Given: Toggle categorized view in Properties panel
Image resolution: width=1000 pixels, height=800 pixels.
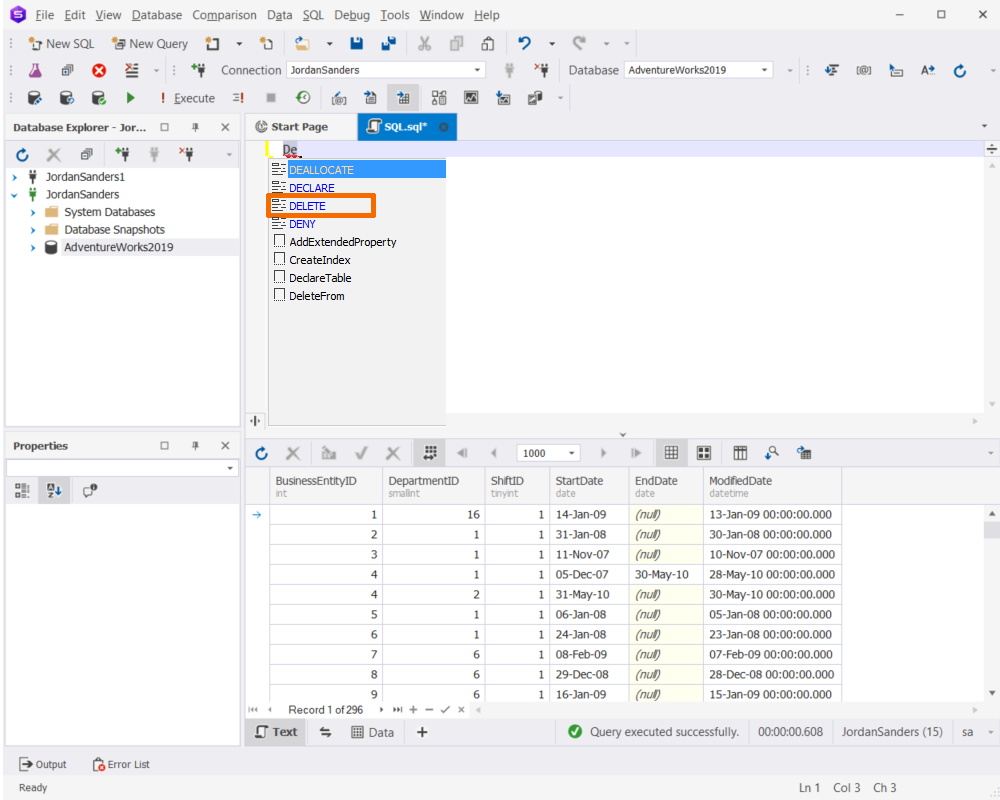Looking at the screenshot, I should 22,491.
